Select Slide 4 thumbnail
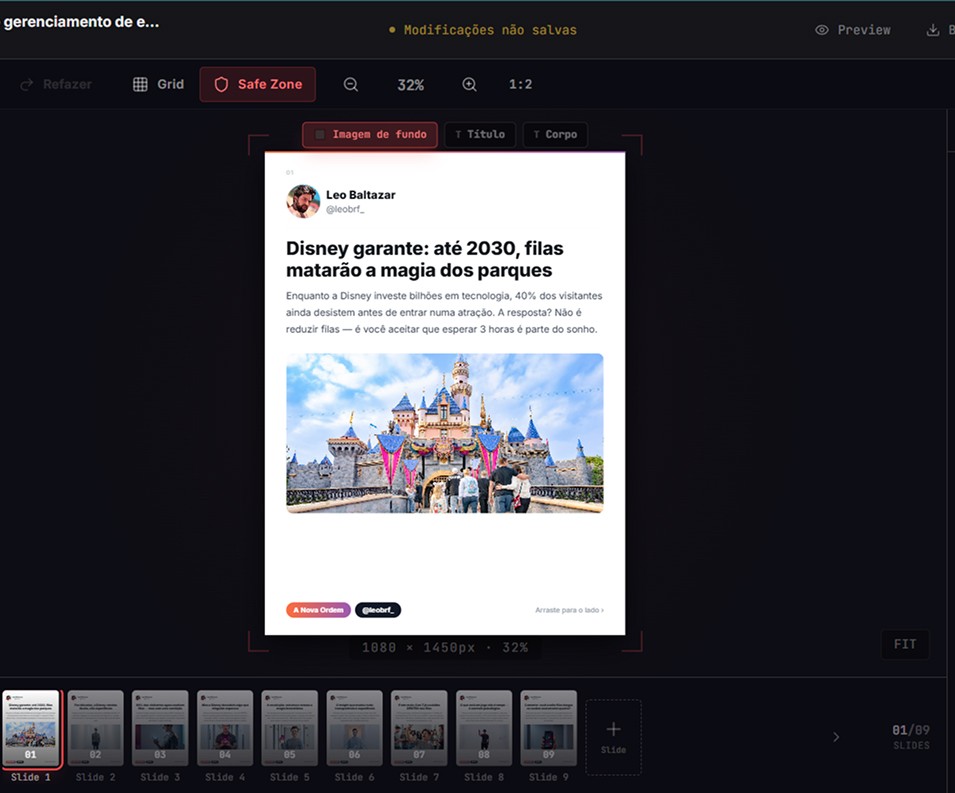 tap(225, 728)
